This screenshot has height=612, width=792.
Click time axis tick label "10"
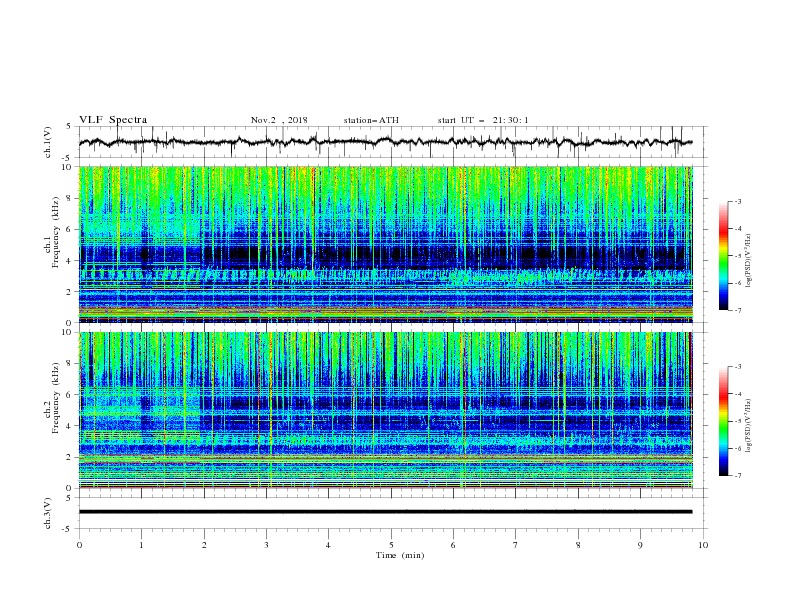click(703, 545)
